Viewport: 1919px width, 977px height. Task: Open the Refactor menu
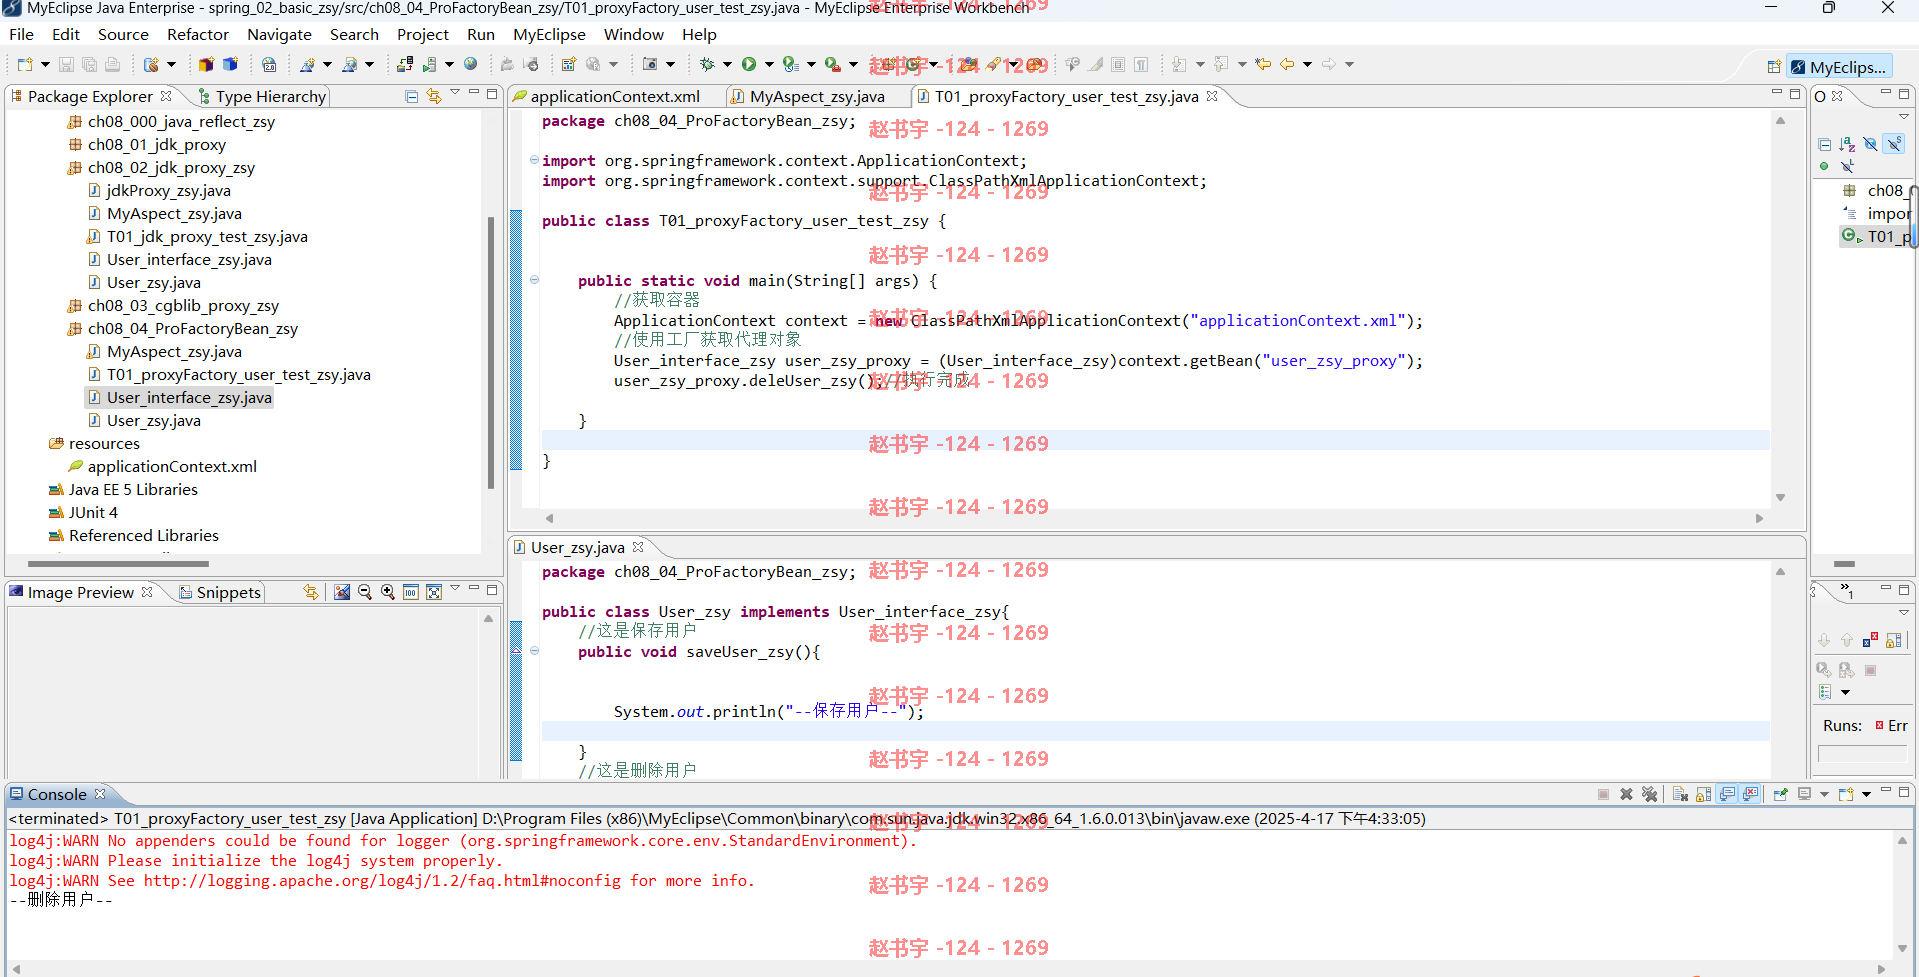(198, 34)
